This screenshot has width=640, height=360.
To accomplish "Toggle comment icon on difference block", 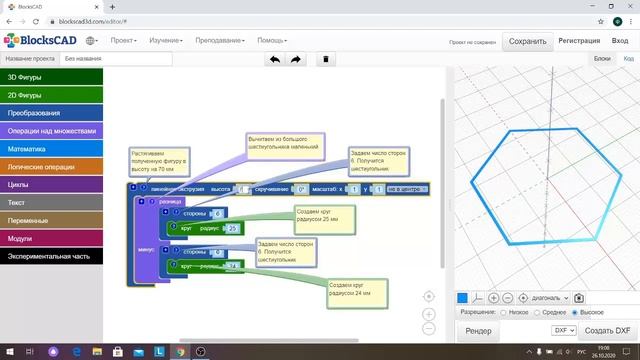I will tap(152, 202).
